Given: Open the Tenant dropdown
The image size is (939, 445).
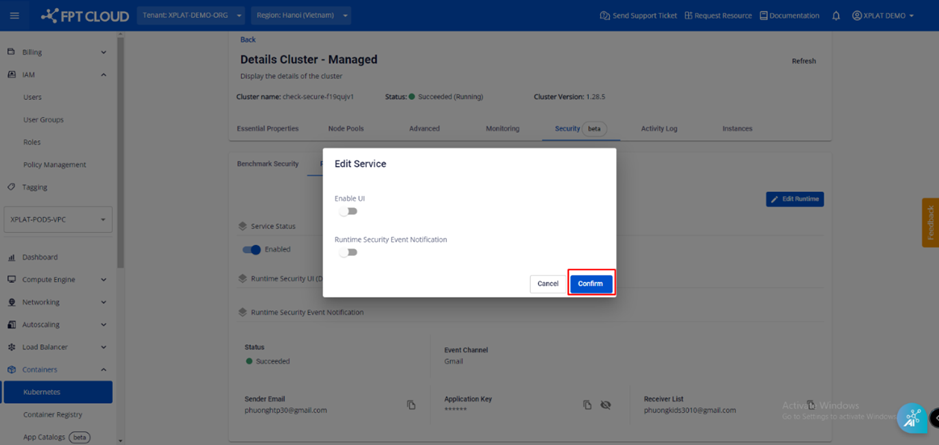Looking at the screenshot, I should pyautogui.click(x=190, y=16).
